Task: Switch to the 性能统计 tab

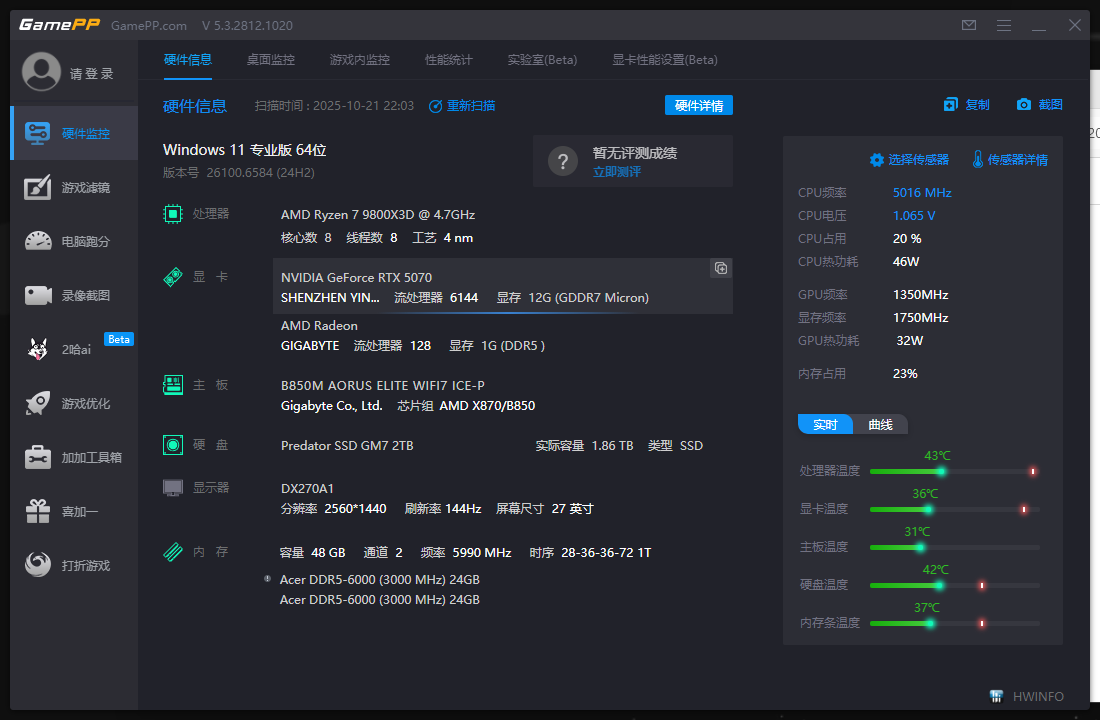Action: tap(448, 60)
